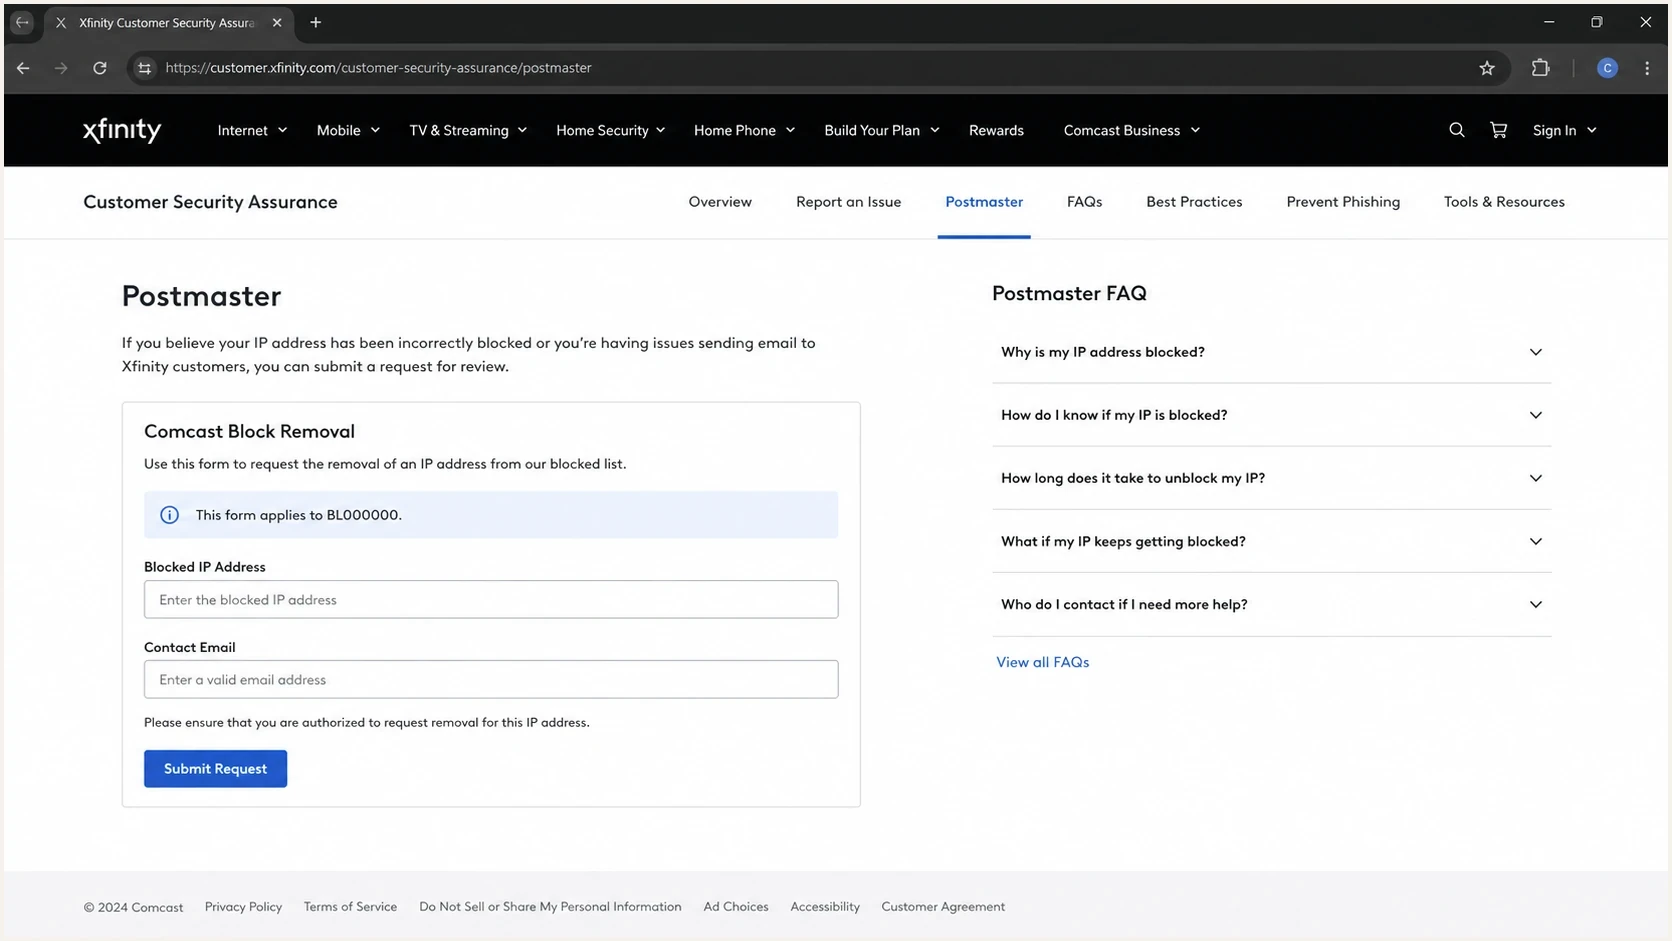Open a new browser tab

coord(316,22)
